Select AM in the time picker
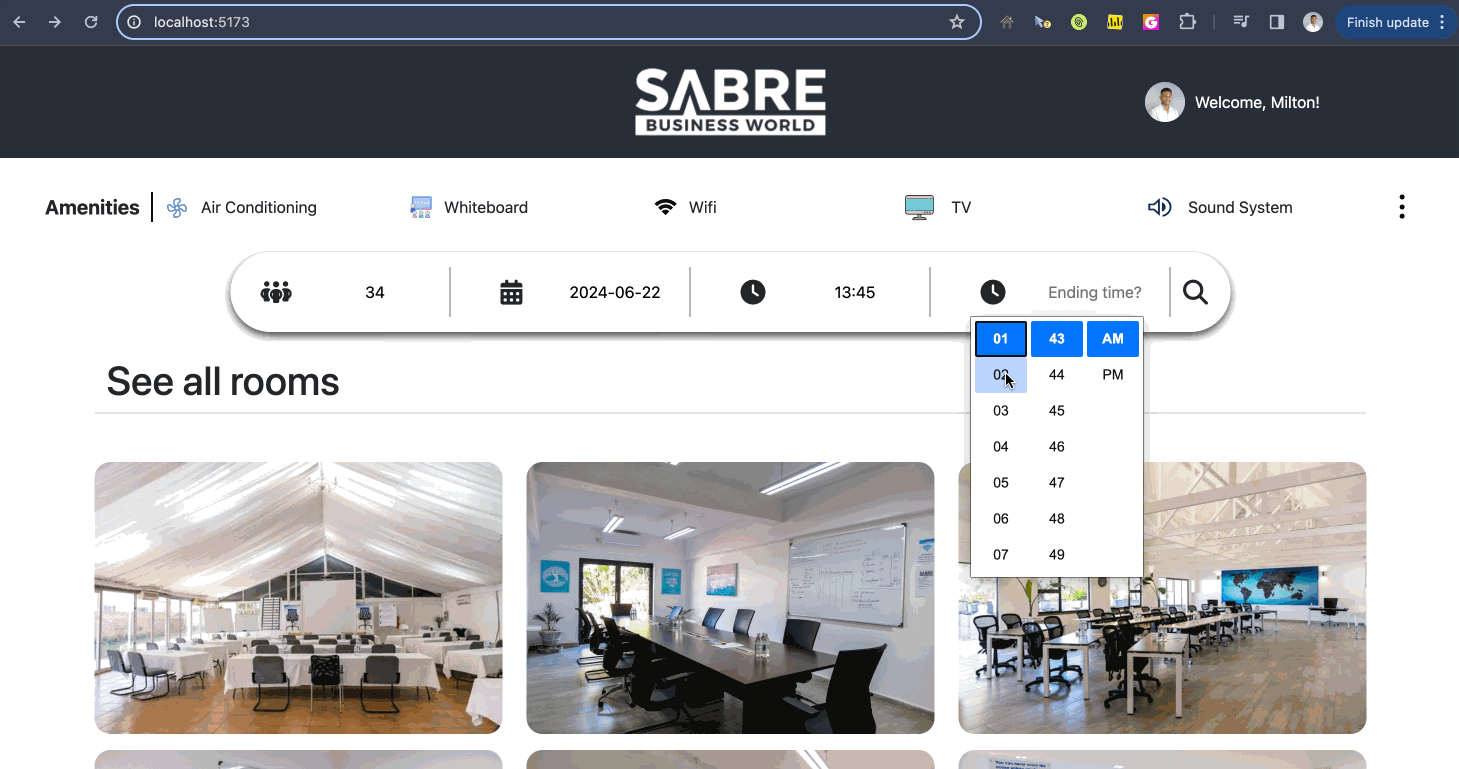This screenshot has height=769, width=1459. tap(1112, 339)
